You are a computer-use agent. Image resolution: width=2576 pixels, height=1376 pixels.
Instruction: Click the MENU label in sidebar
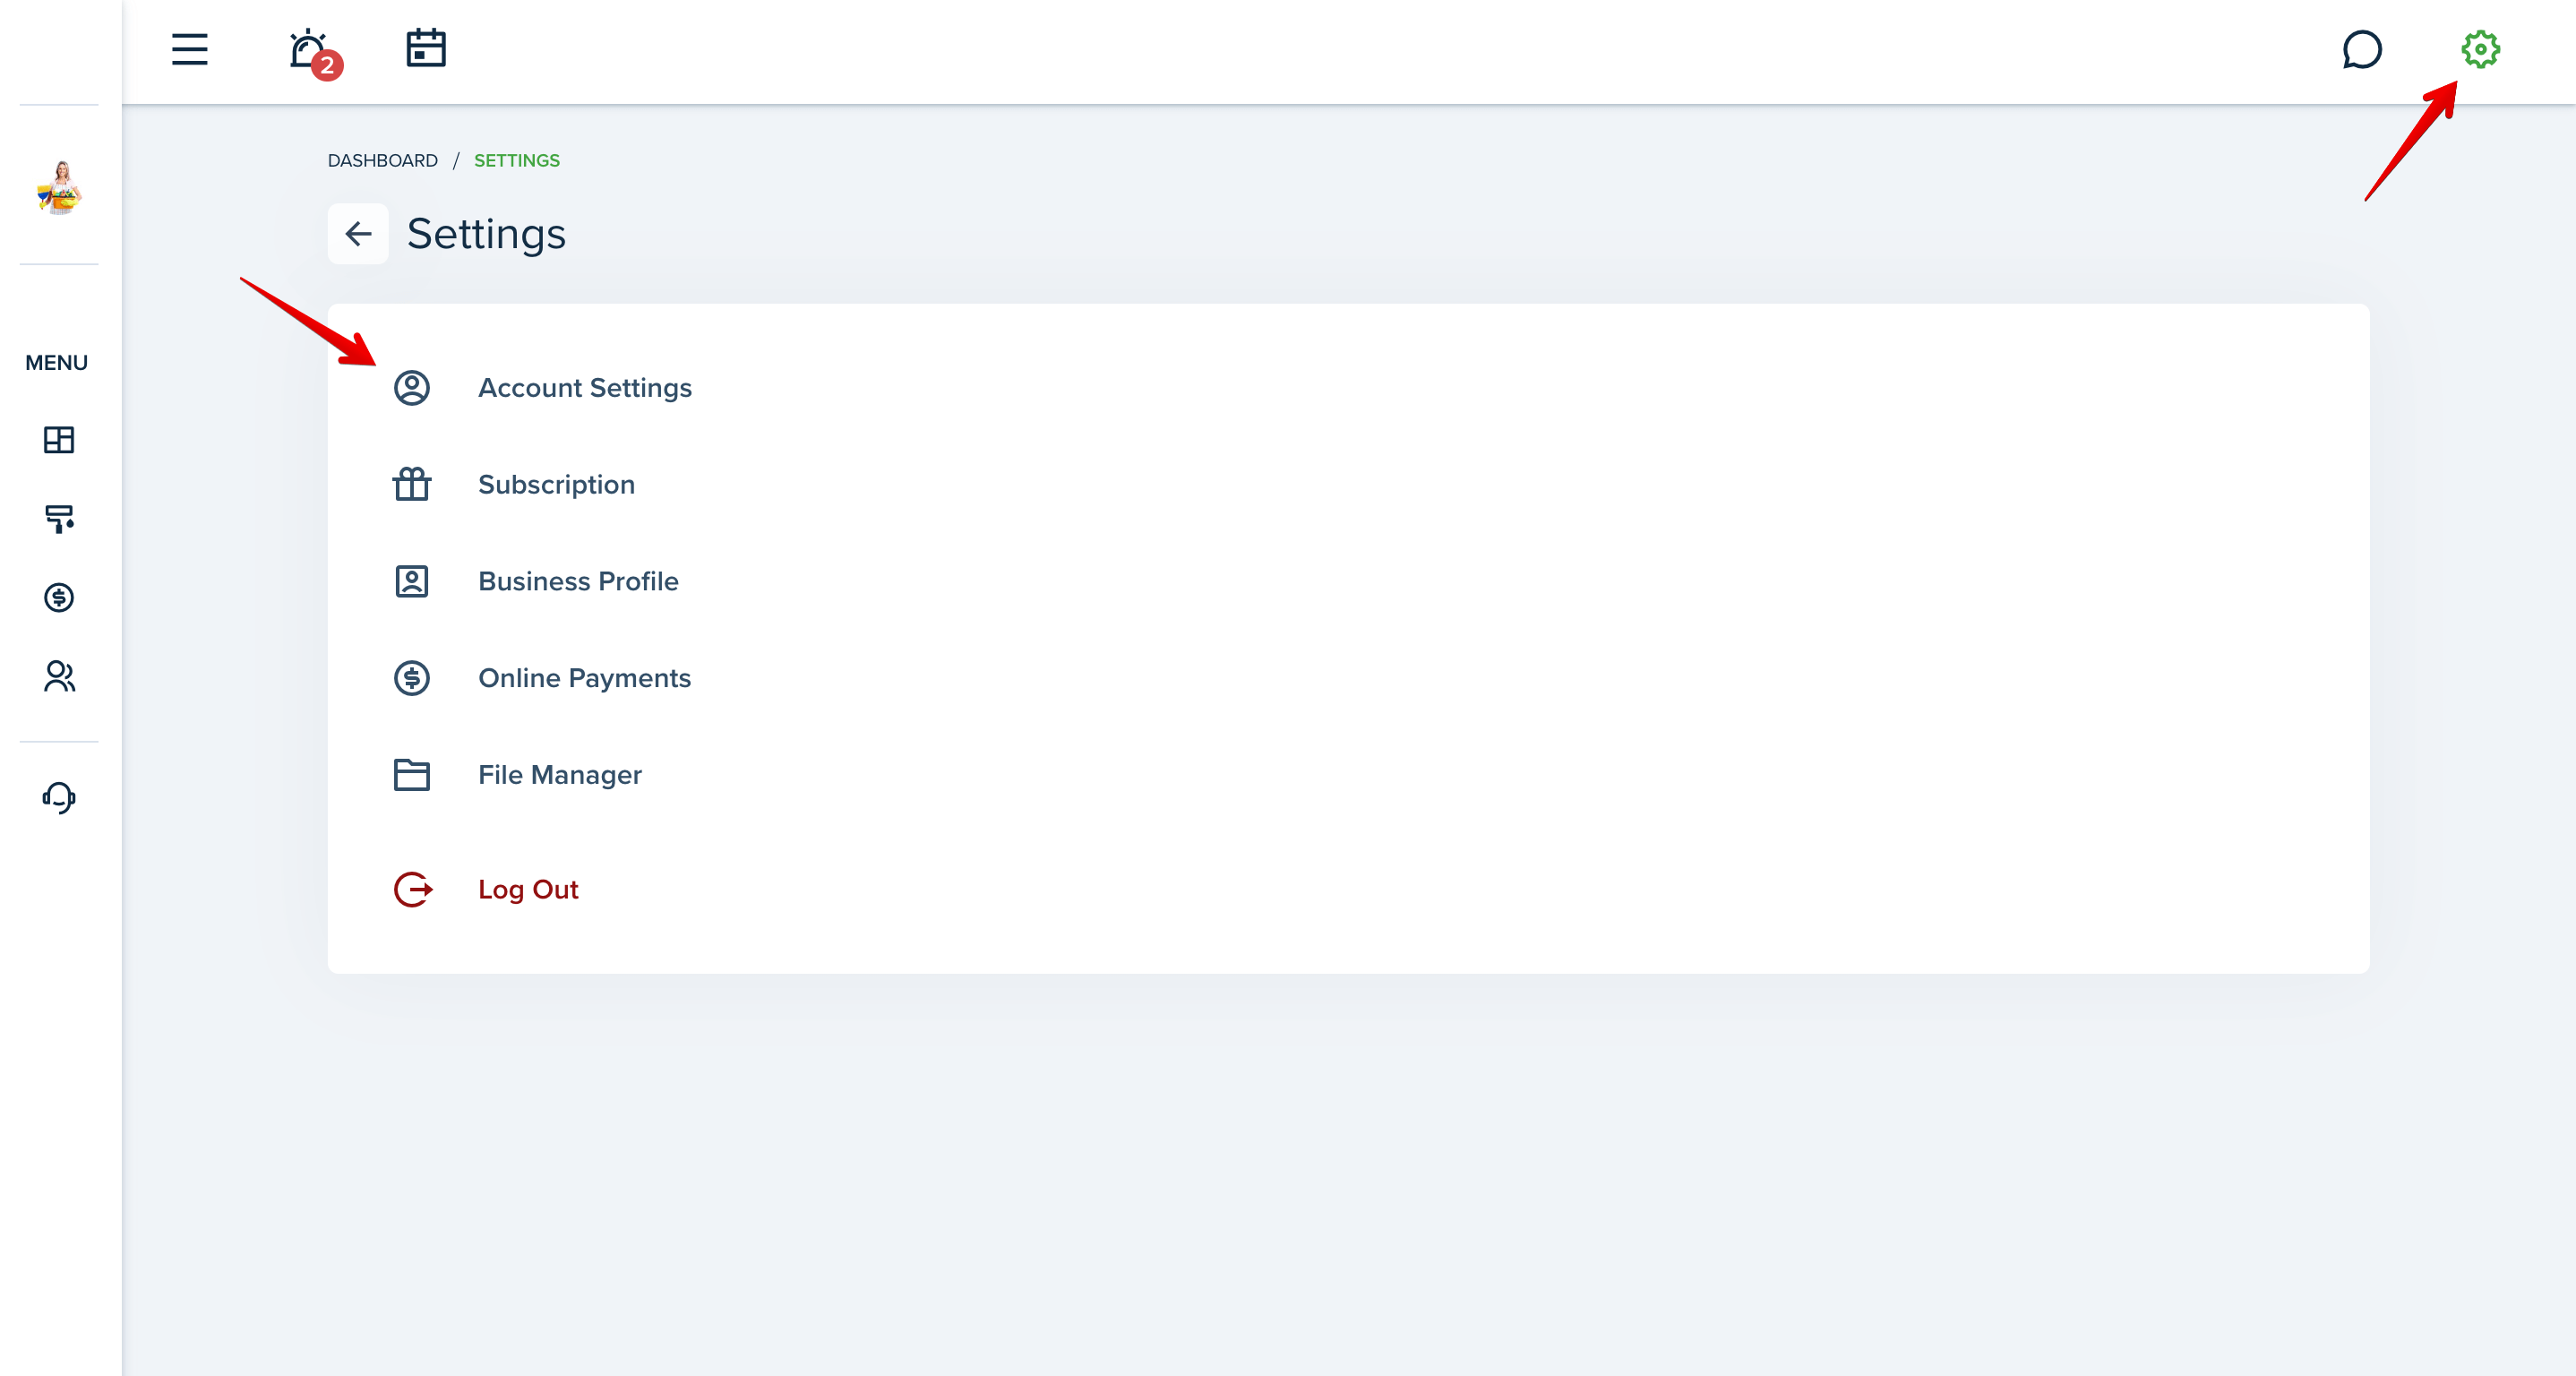(57, 363)
